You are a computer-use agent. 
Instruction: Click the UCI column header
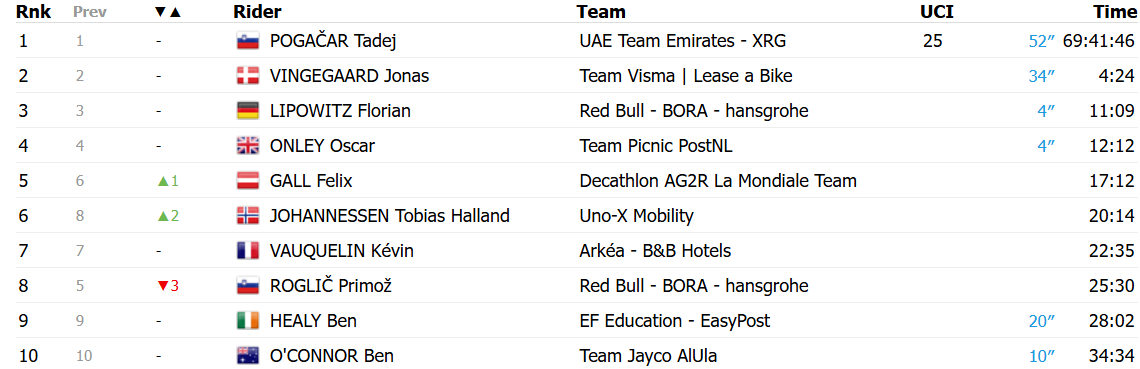[x=936, y=12]
